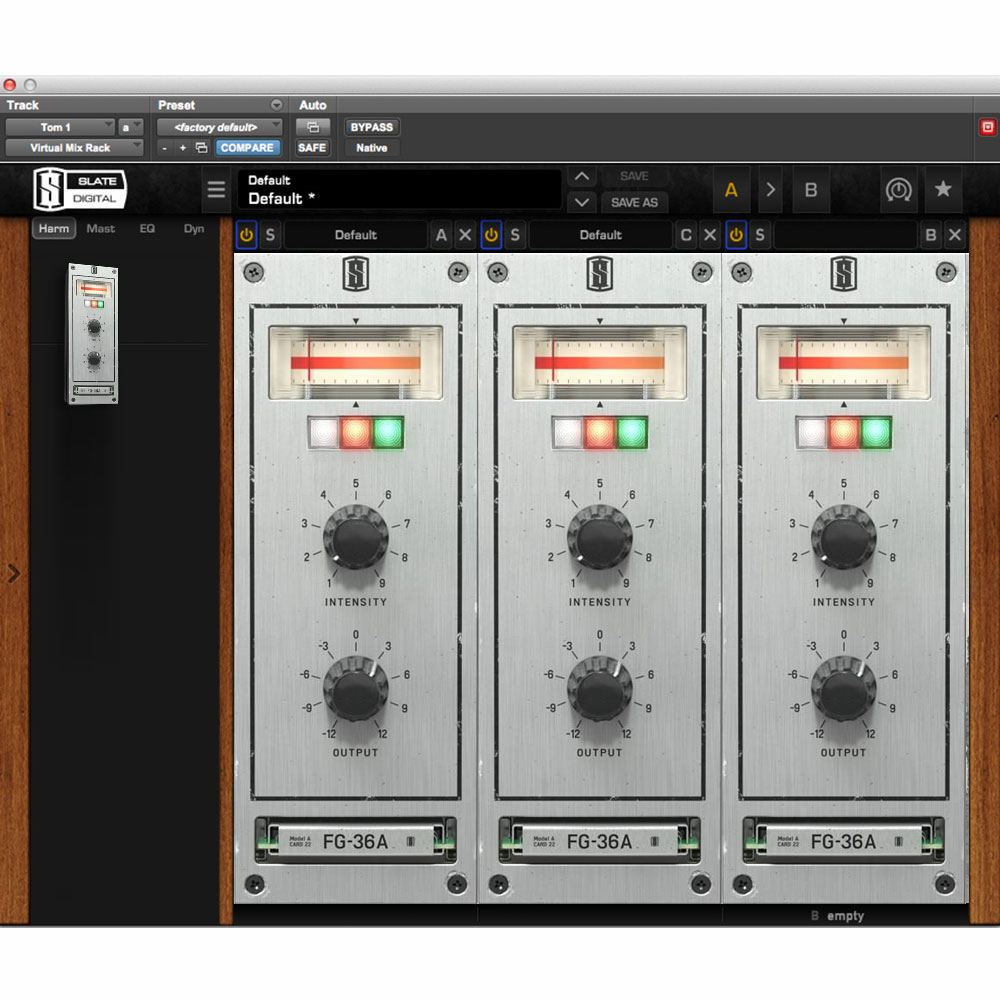1000x1000 pixels.
Task: Remove the first FG-36A module with X
Action: 465,235
